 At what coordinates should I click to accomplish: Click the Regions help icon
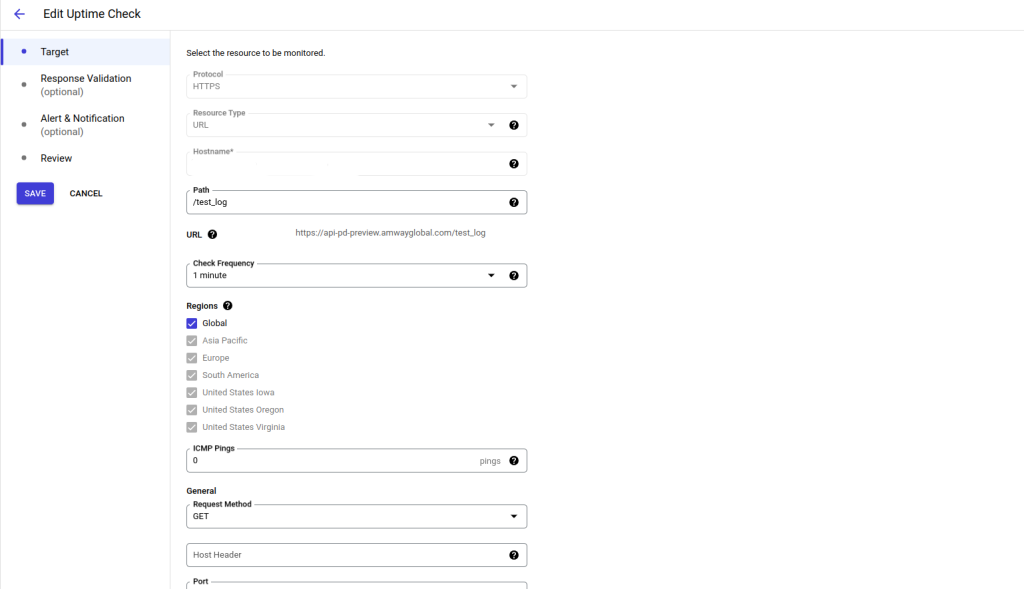(227, 305)
